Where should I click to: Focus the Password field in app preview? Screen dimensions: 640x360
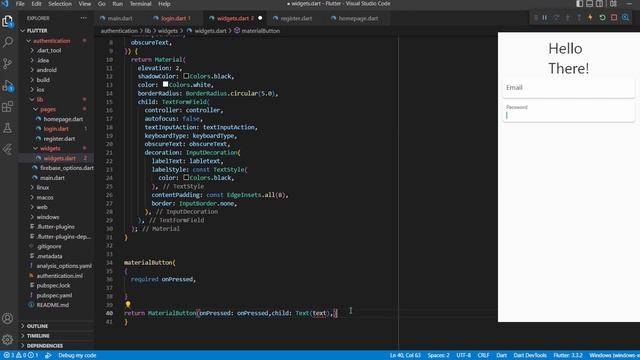(x=569, y=112)
